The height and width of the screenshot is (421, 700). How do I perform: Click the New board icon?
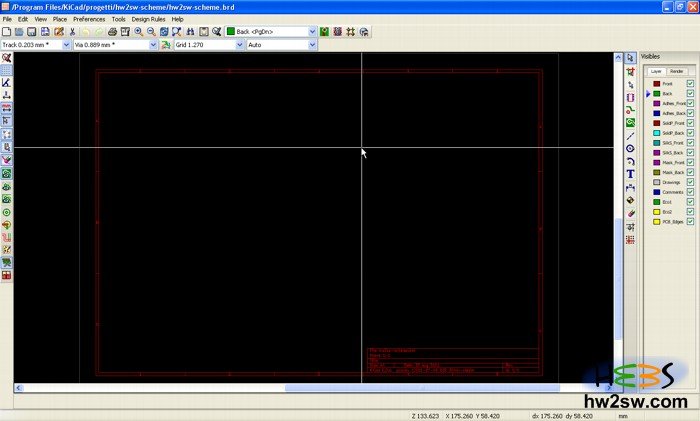point(6,32)
